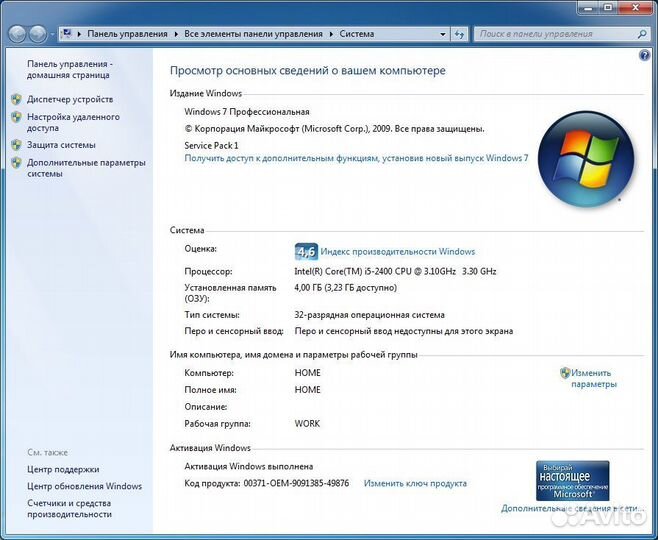
Task: Open Индекс производительности Windows link
Action: coord(398,251)
